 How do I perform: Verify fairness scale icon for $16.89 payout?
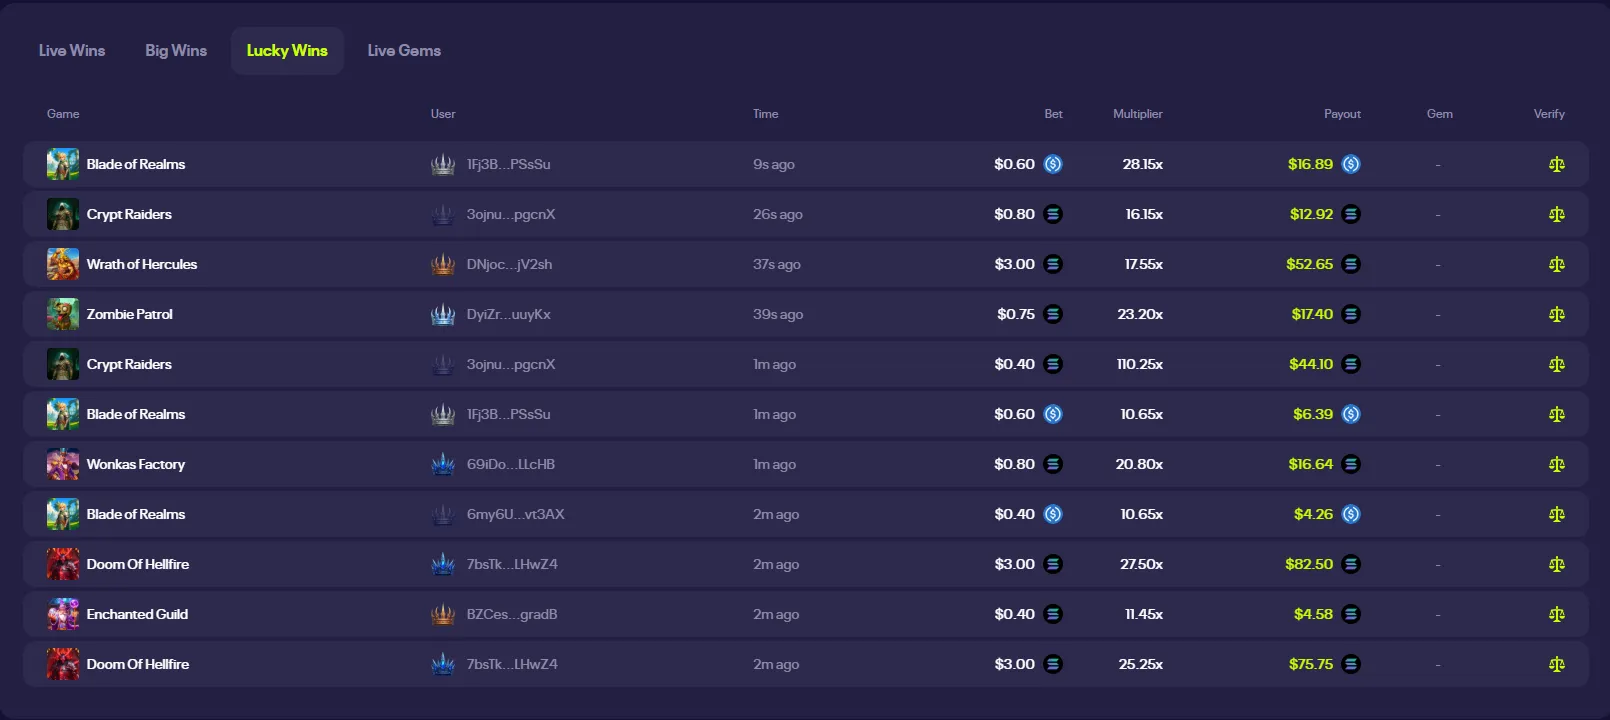click(x=1557, y=164)
